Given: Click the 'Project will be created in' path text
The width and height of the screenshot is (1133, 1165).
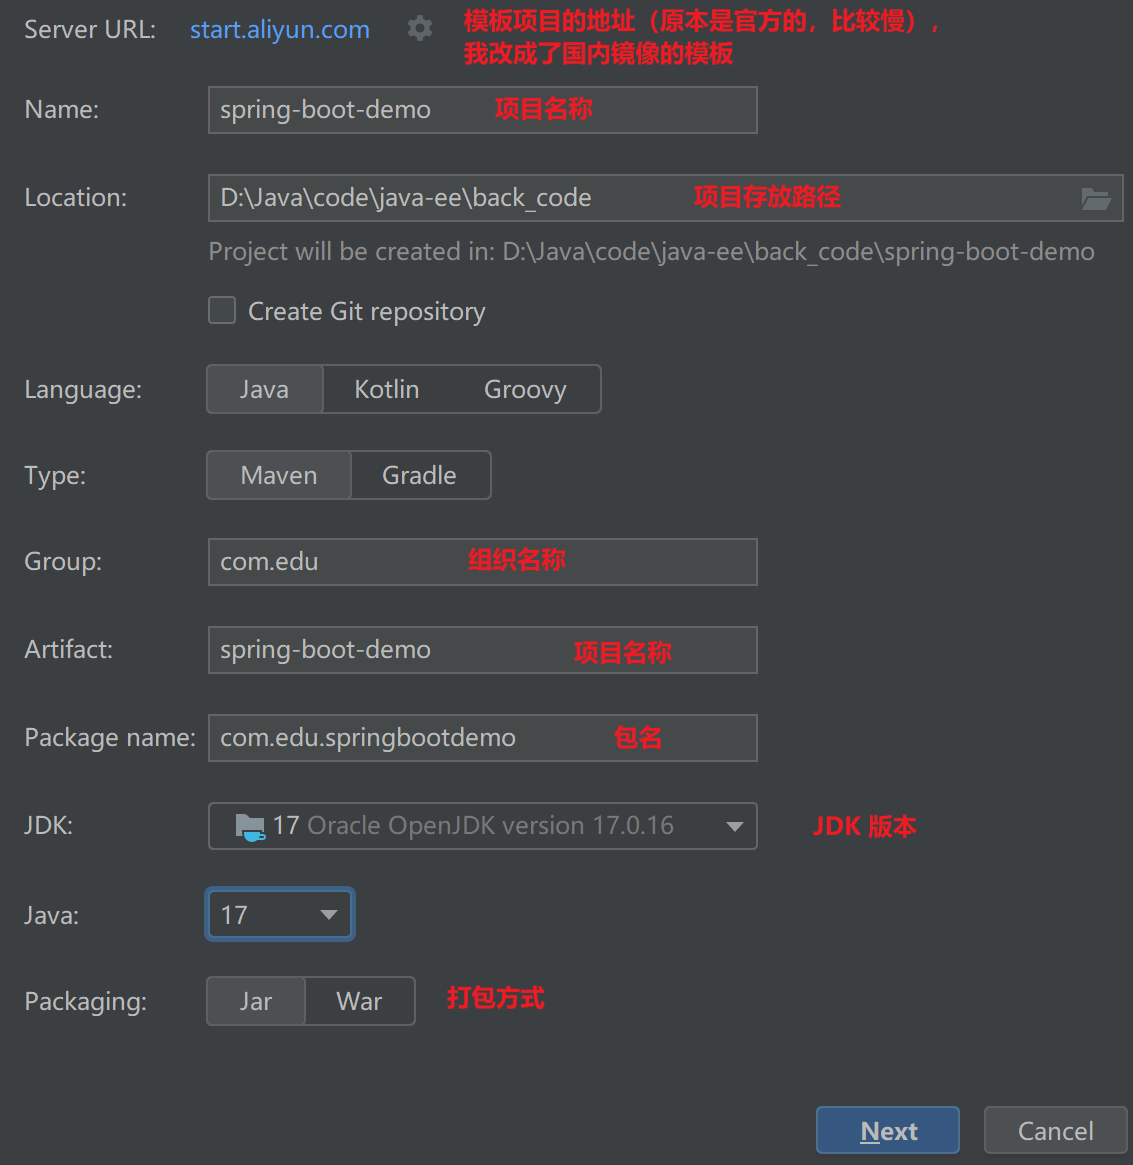Looking at the screenshot, I should [652, 252].
